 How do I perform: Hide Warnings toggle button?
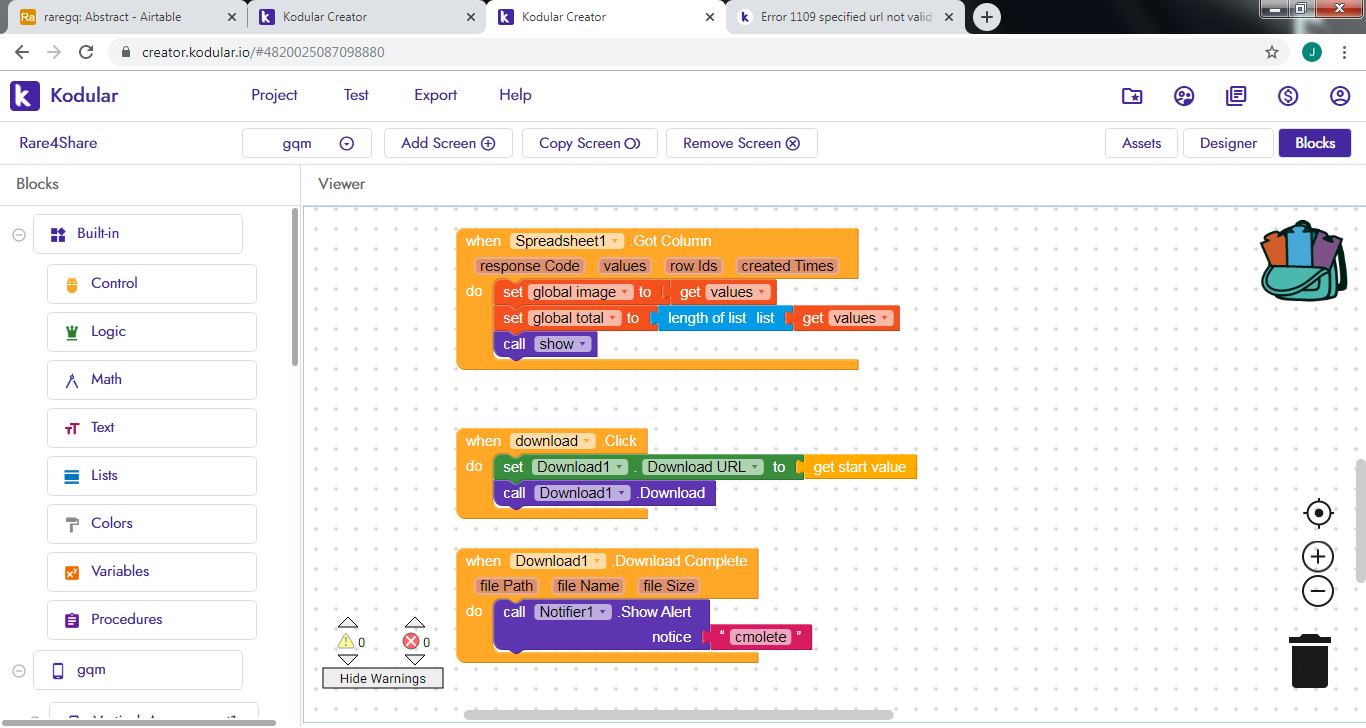pos(382,678)
